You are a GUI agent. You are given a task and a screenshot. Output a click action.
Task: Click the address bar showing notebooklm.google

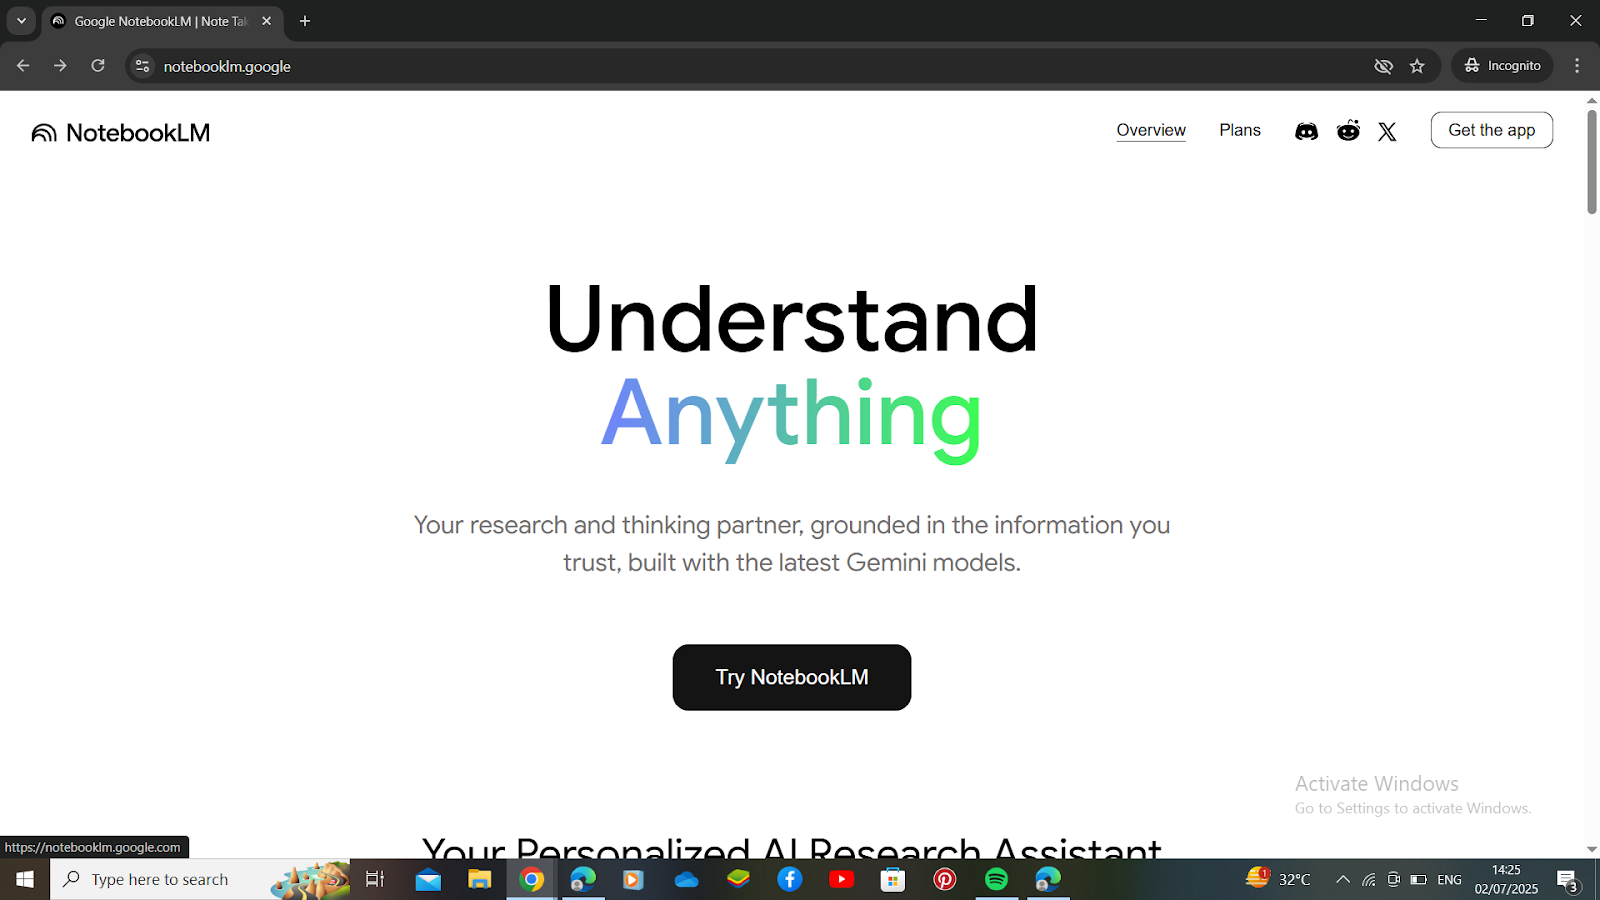pyautogui.click(x=226, y=66)
